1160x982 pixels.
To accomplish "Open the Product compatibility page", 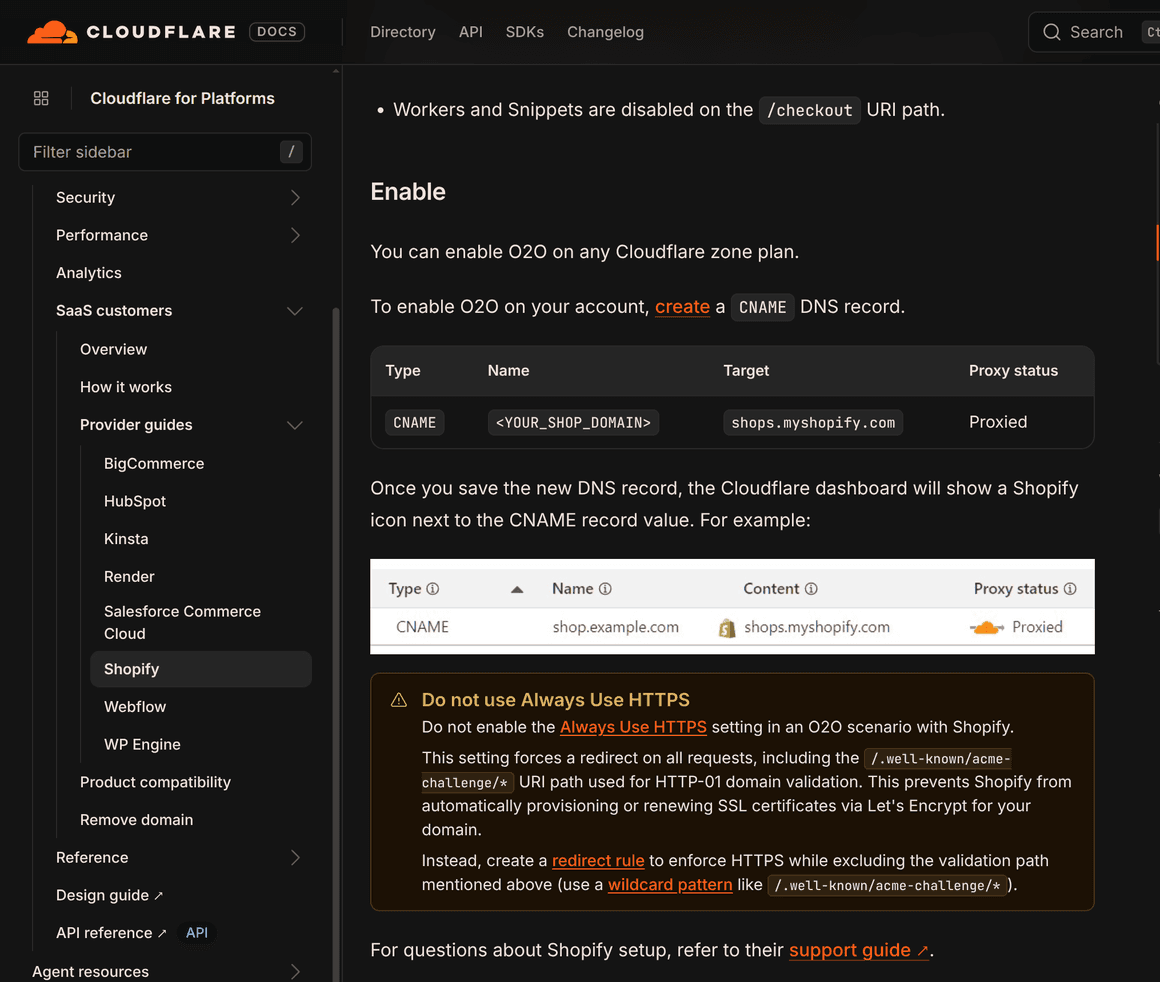I will coord(155,782).
